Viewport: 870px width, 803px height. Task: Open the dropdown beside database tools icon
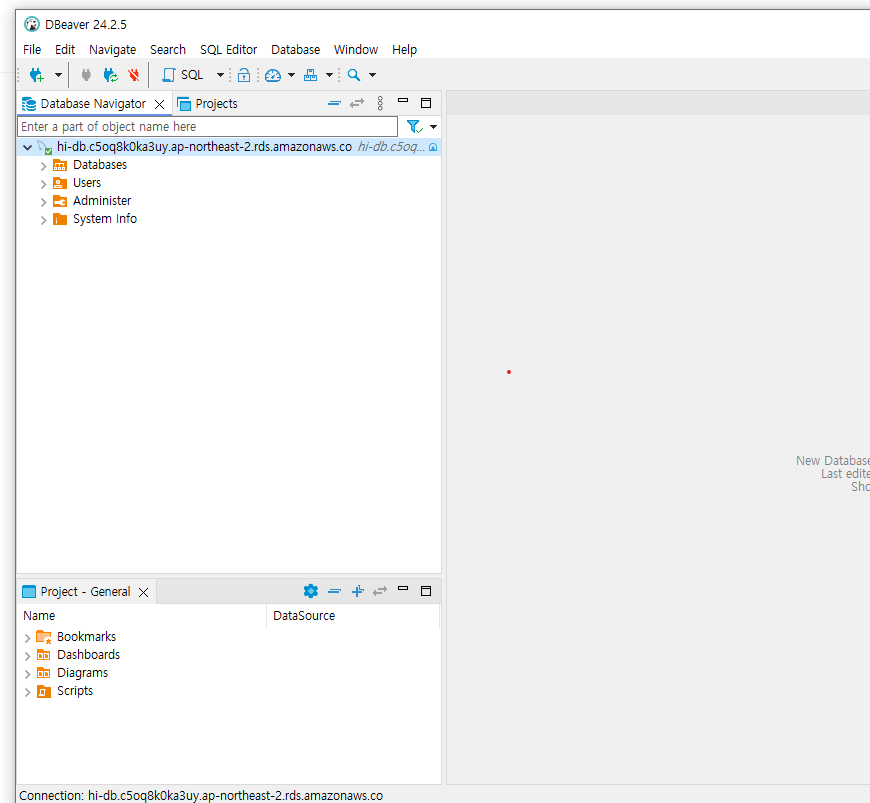329,75
